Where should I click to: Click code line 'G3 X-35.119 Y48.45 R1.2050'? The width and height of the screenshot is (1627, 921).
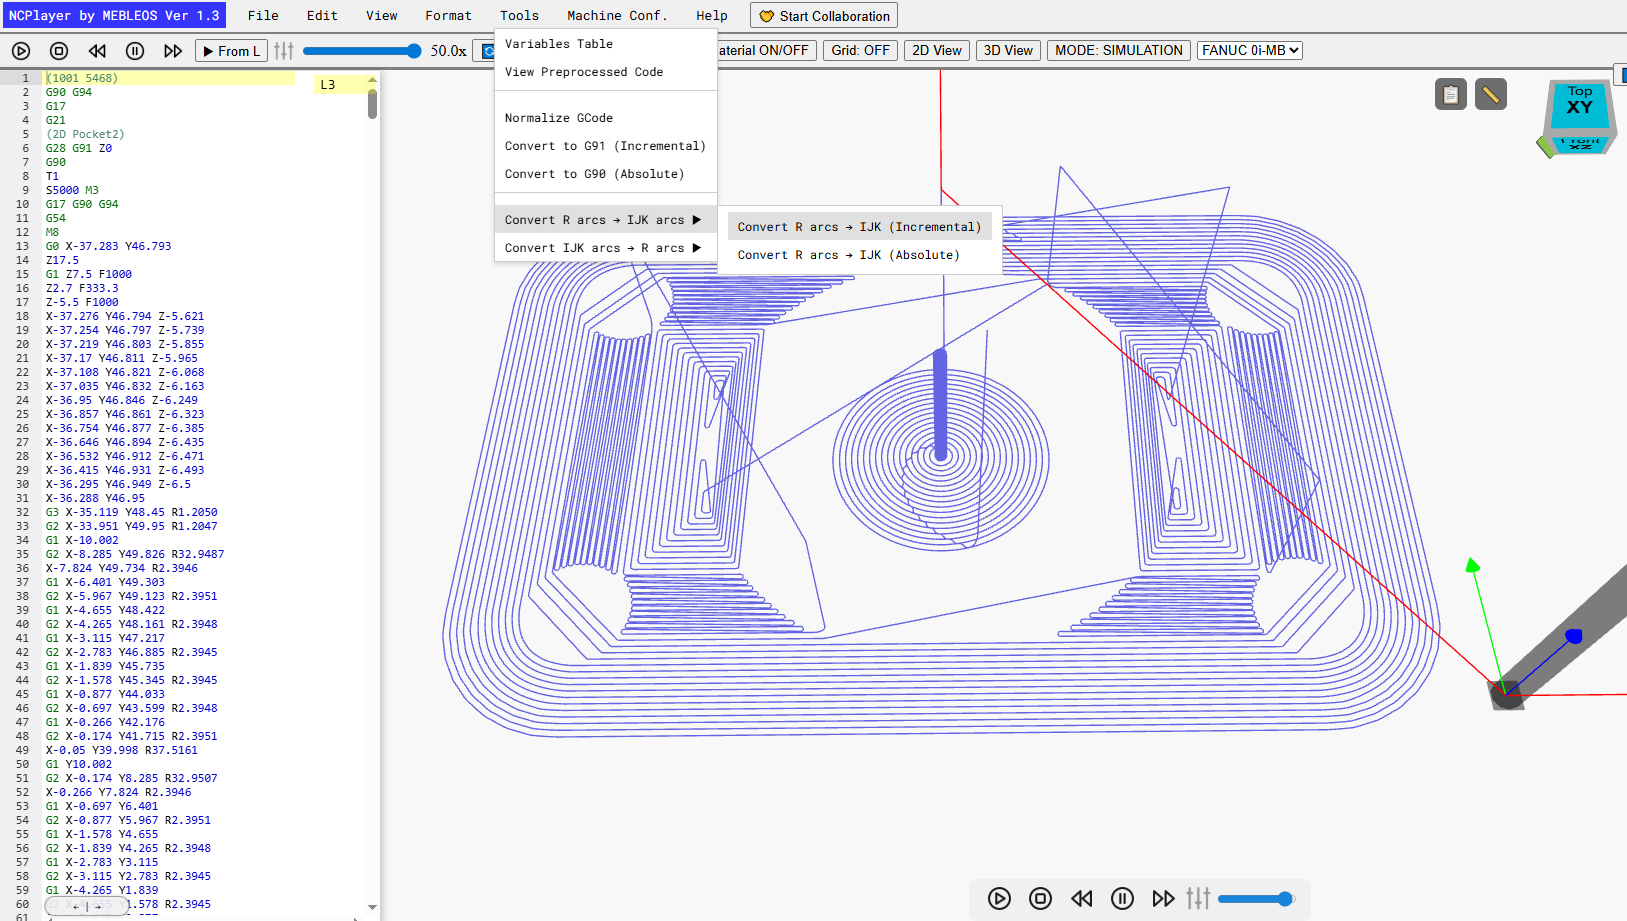pyautogui.click(x=131, y=512)
